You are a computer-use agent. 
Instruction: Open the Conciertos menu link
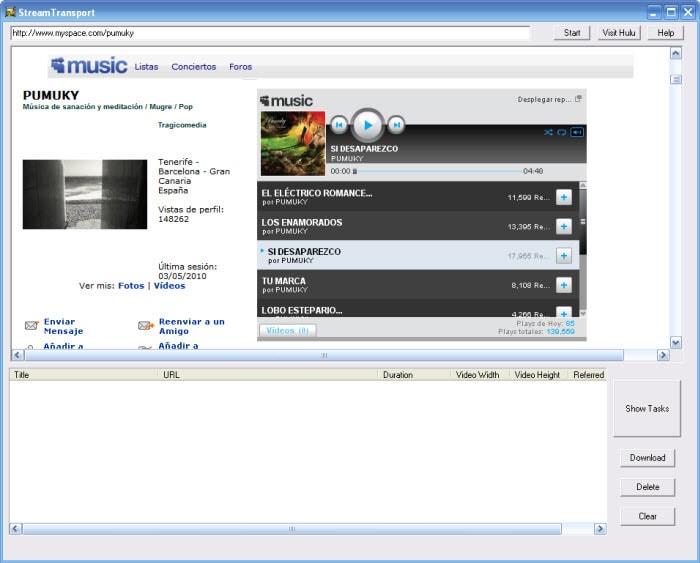(x=194, y=67)
